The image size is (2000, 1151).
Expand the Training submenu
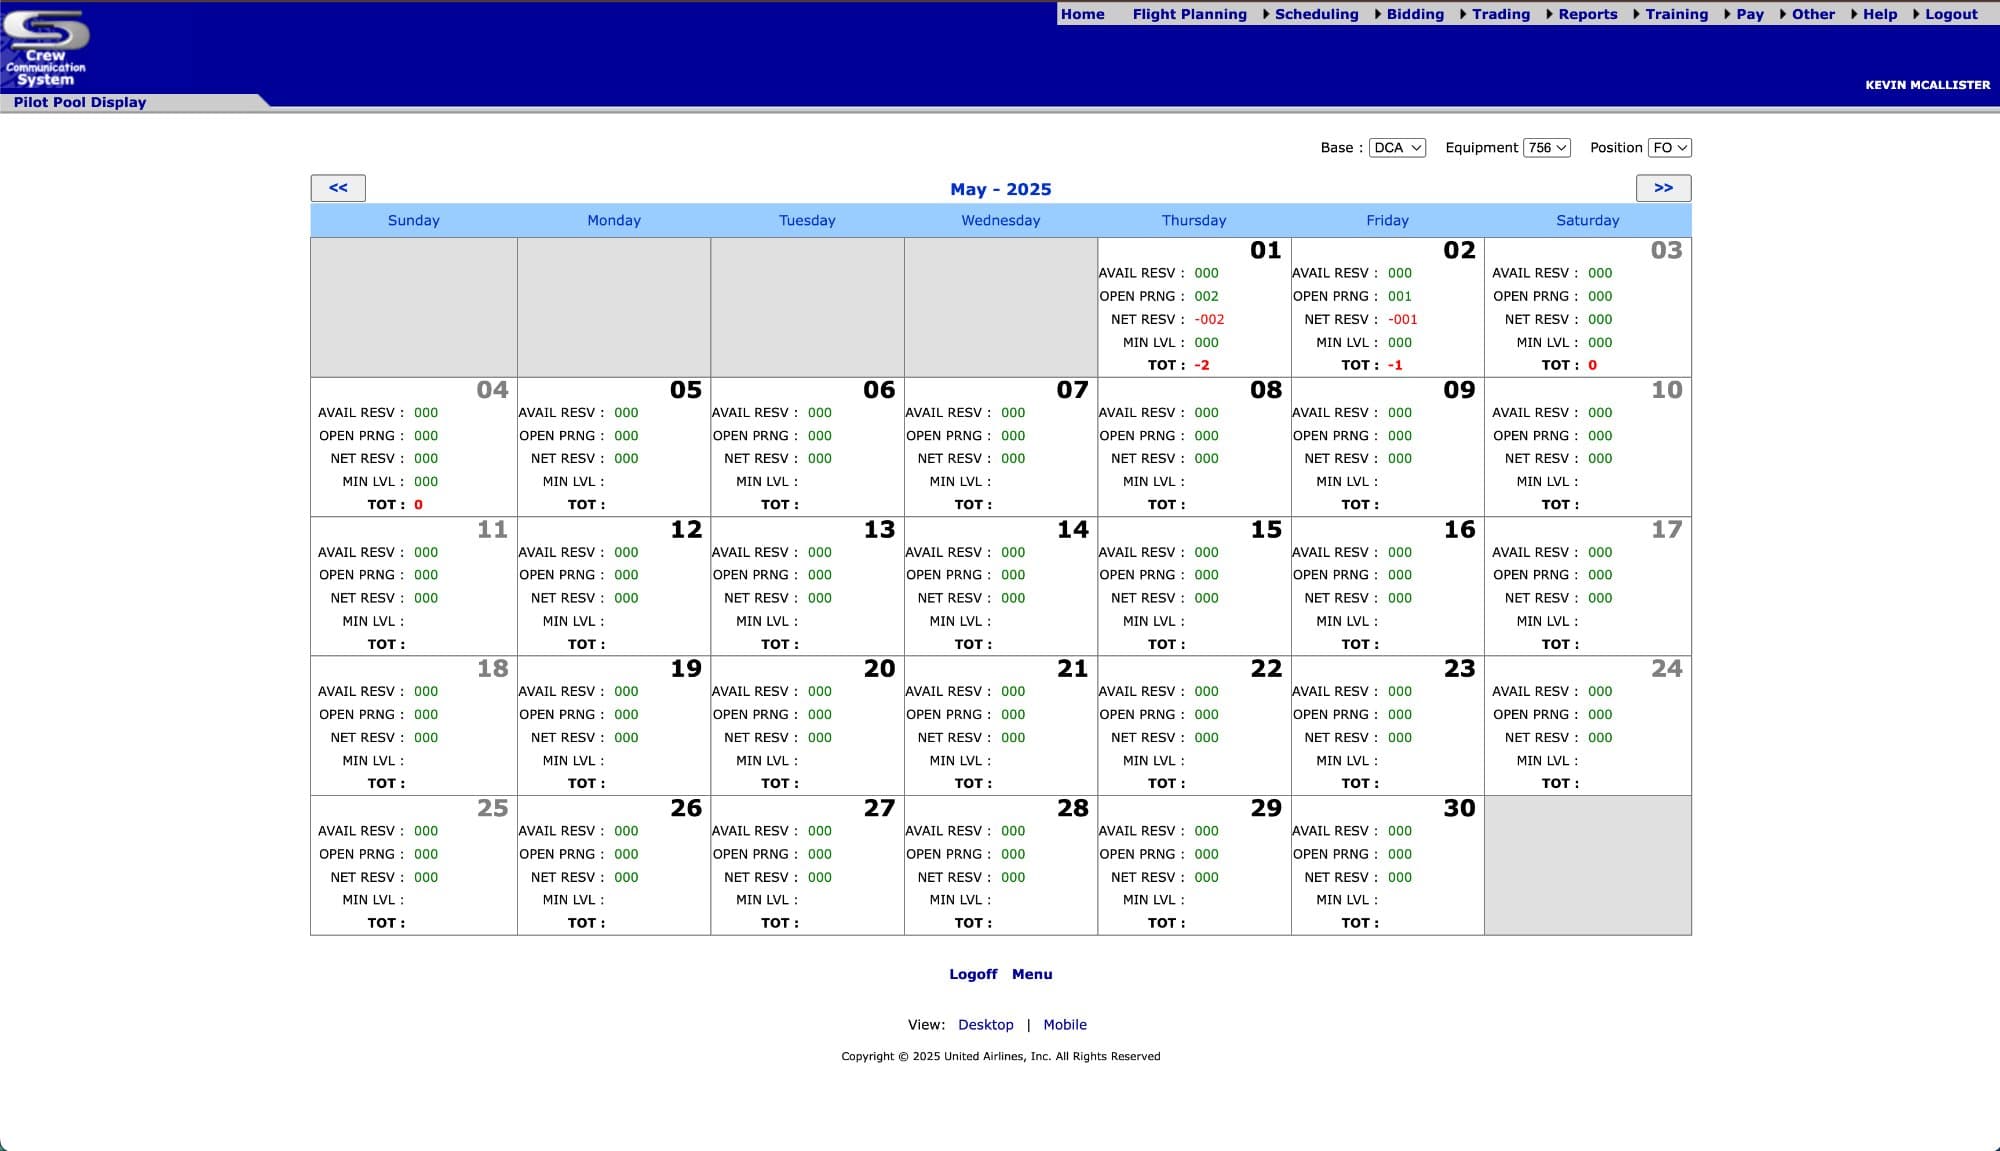point(1677,14)
